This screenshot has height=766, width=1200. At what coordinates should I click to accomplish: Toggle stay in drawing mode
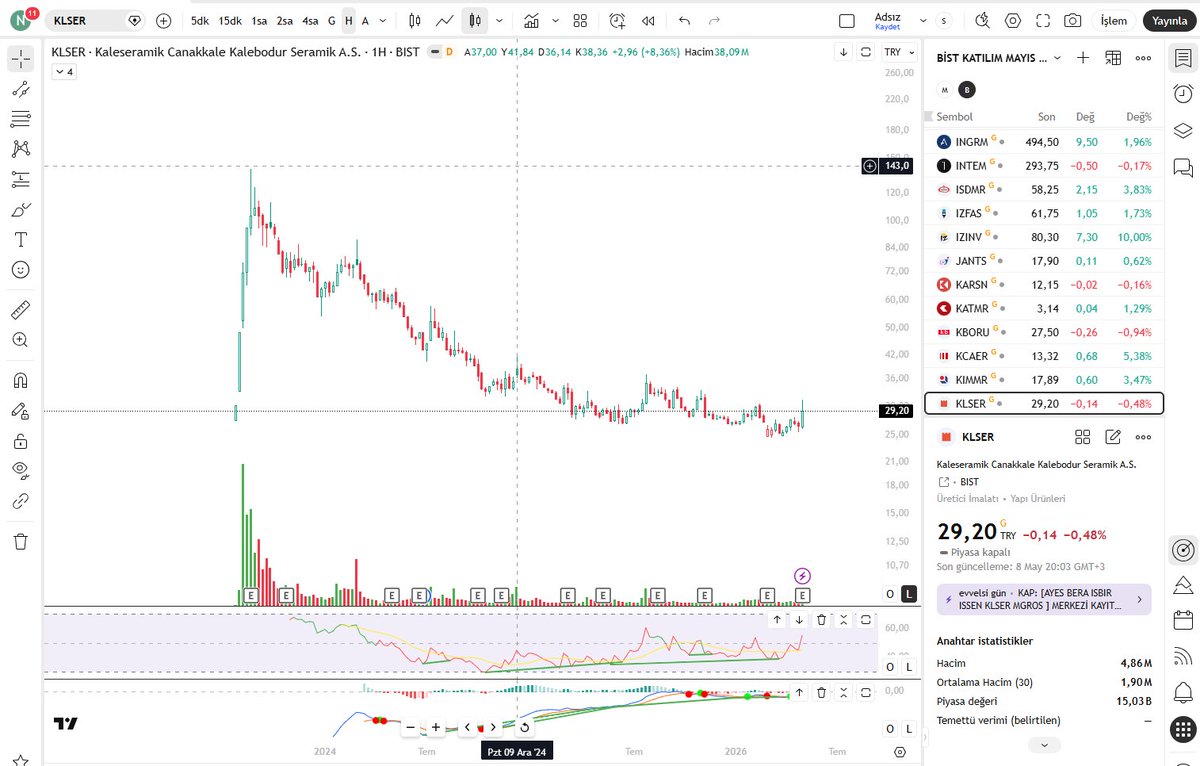20,410
